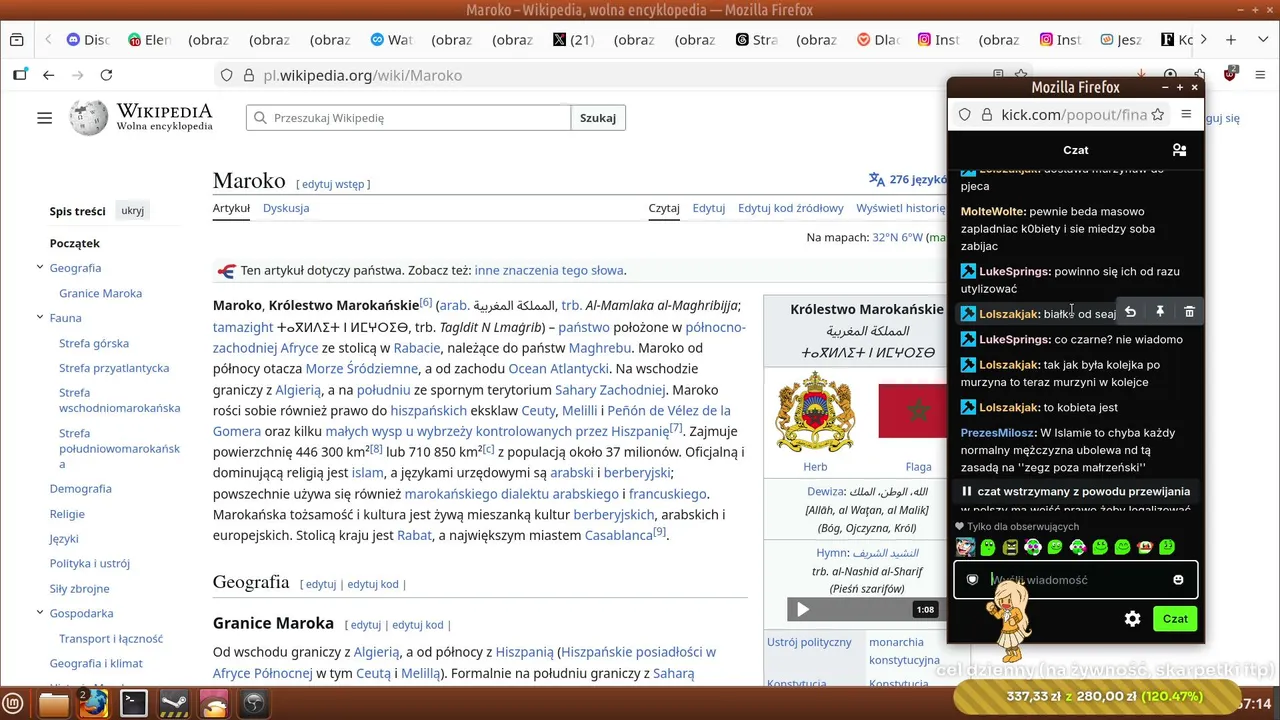
Task: Open the kick popout window menu
Action: click(1186, 115)
